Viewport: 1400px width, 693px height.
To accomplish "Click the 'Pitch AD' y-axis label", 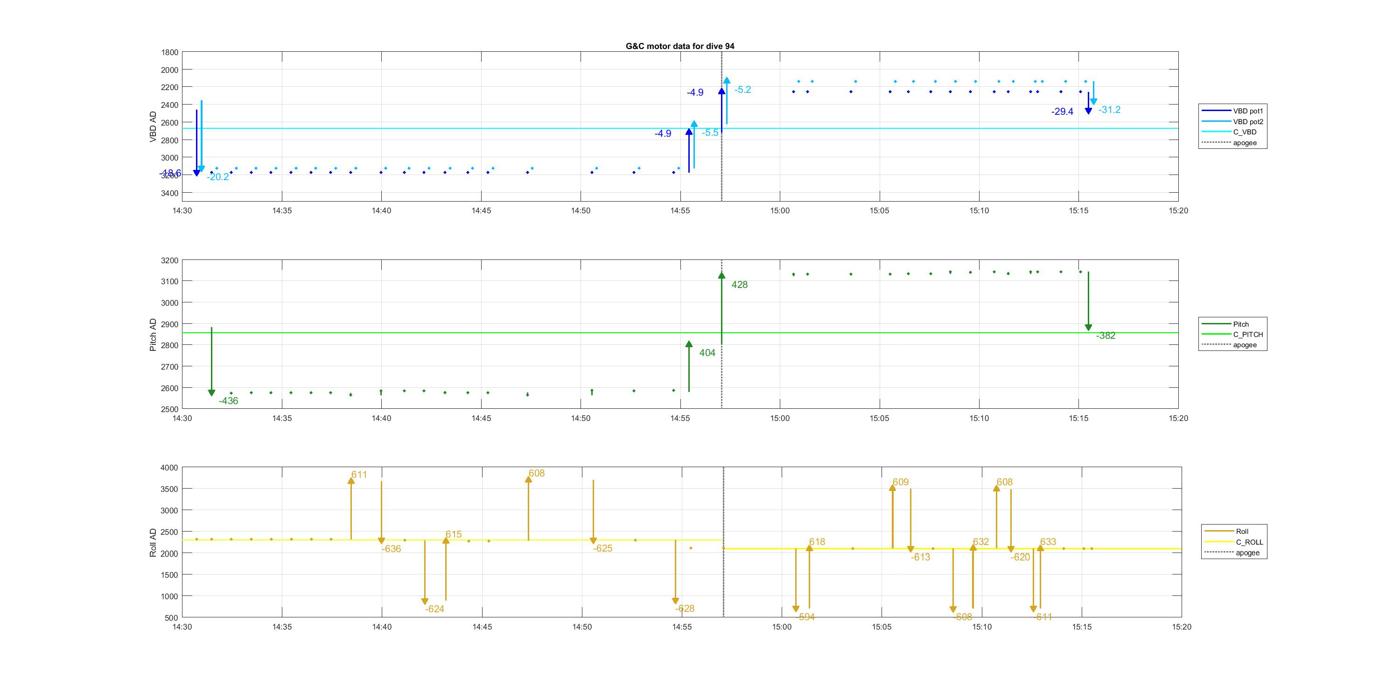I will [x=154, y=334].
